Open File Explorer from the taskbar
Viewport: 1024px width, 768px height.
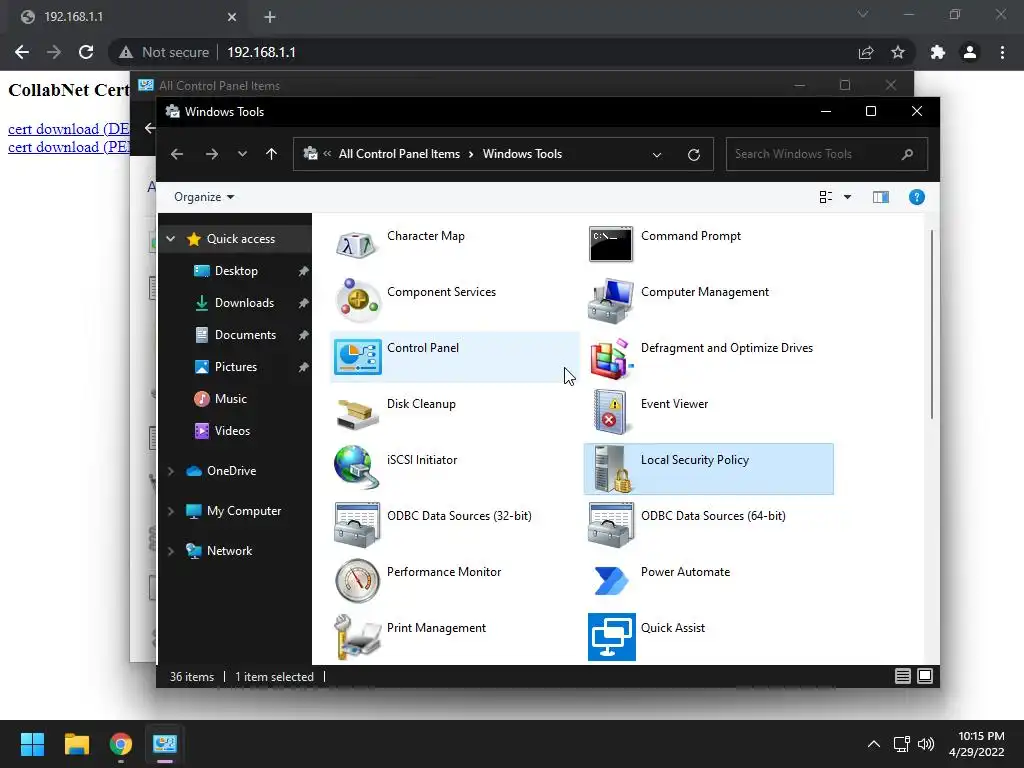click(76, 744)
